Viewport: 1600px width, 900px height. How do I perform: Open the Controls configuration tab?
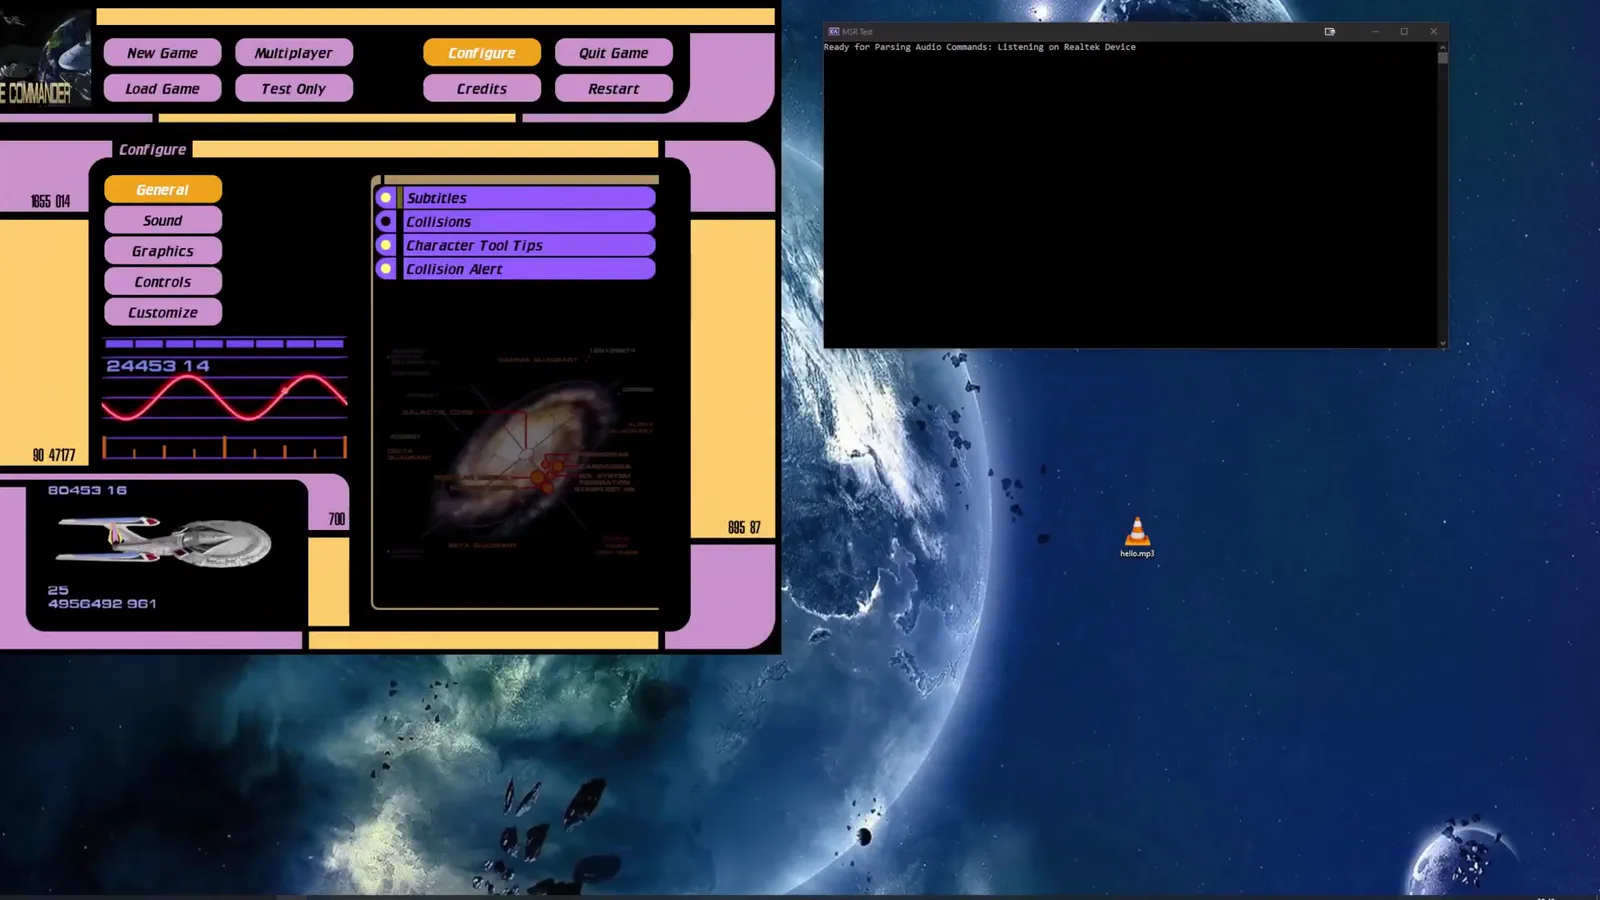coord(163,282)
